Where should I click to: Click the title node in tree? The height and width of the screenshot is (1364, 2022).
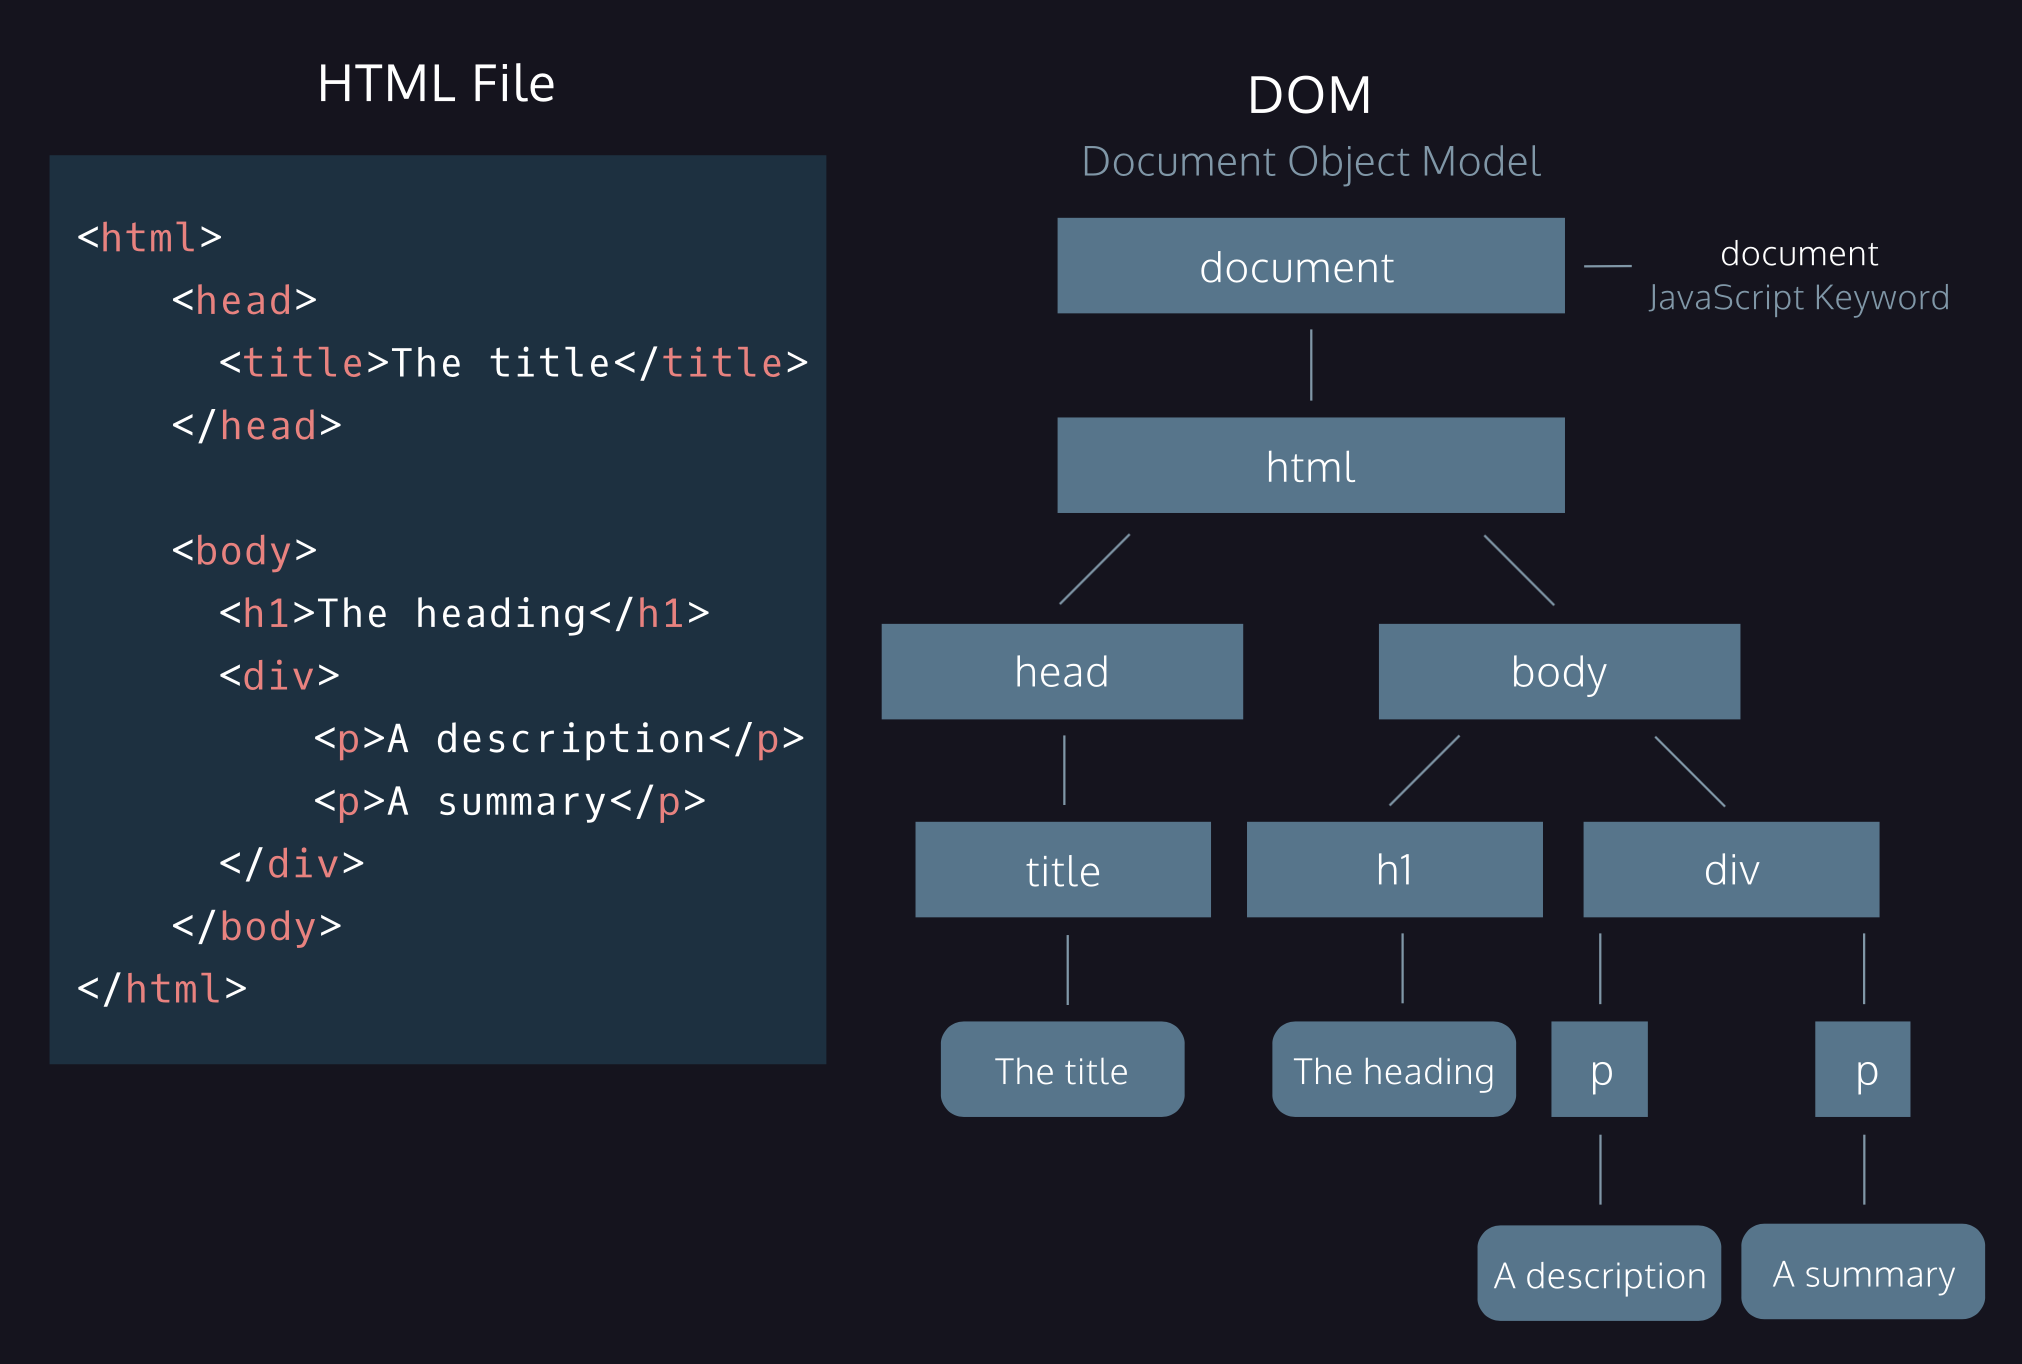[1062, 870]
